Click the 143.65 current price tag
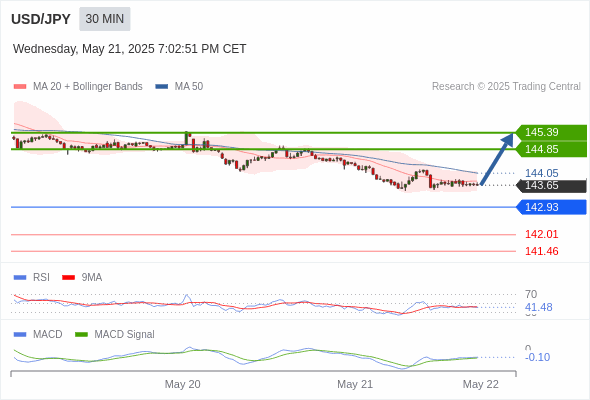 pos(551,186)
